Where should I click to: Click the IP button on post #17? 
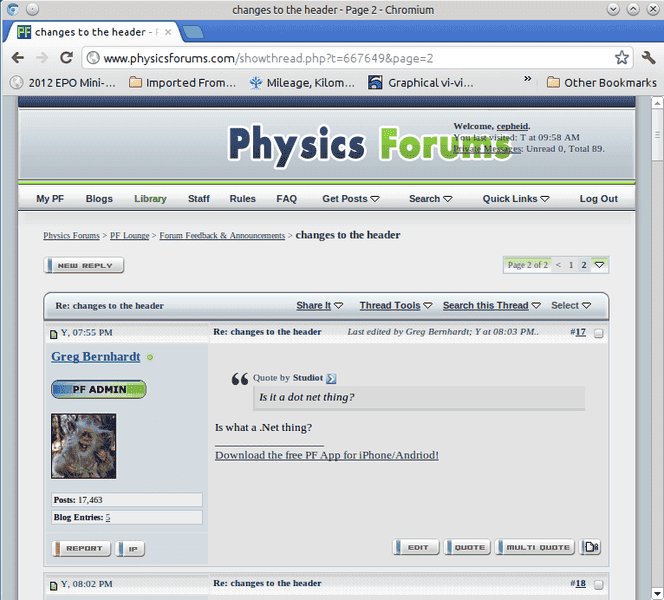click(x=130, y=548)
